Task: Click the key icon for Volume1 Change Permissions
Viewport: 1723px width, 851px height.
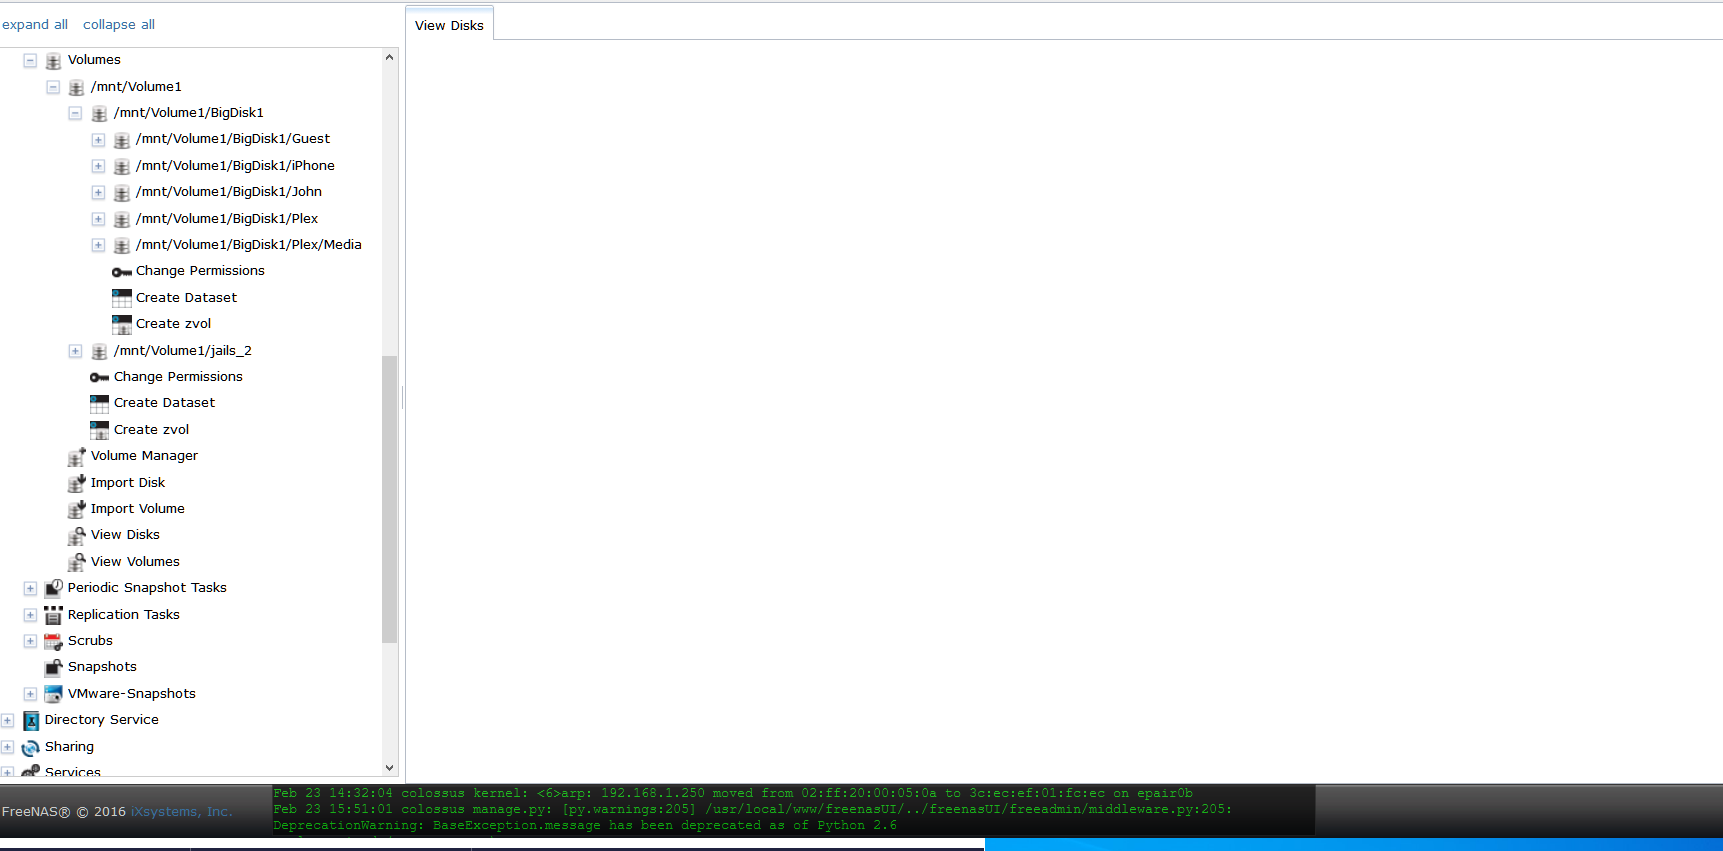Action: (99, 377)
